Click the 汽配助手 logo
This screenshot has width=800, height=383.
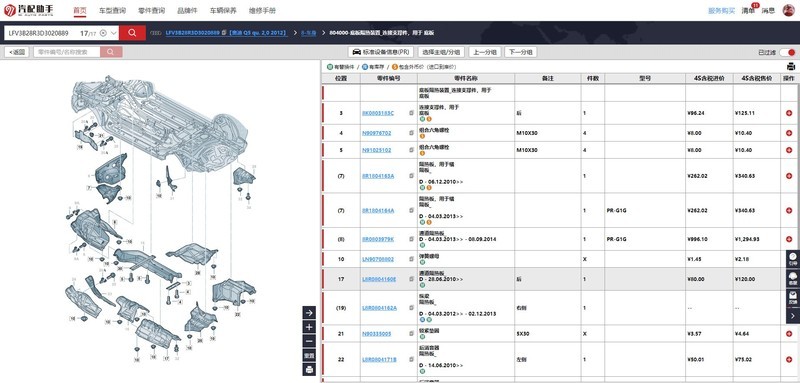point(28,10)
